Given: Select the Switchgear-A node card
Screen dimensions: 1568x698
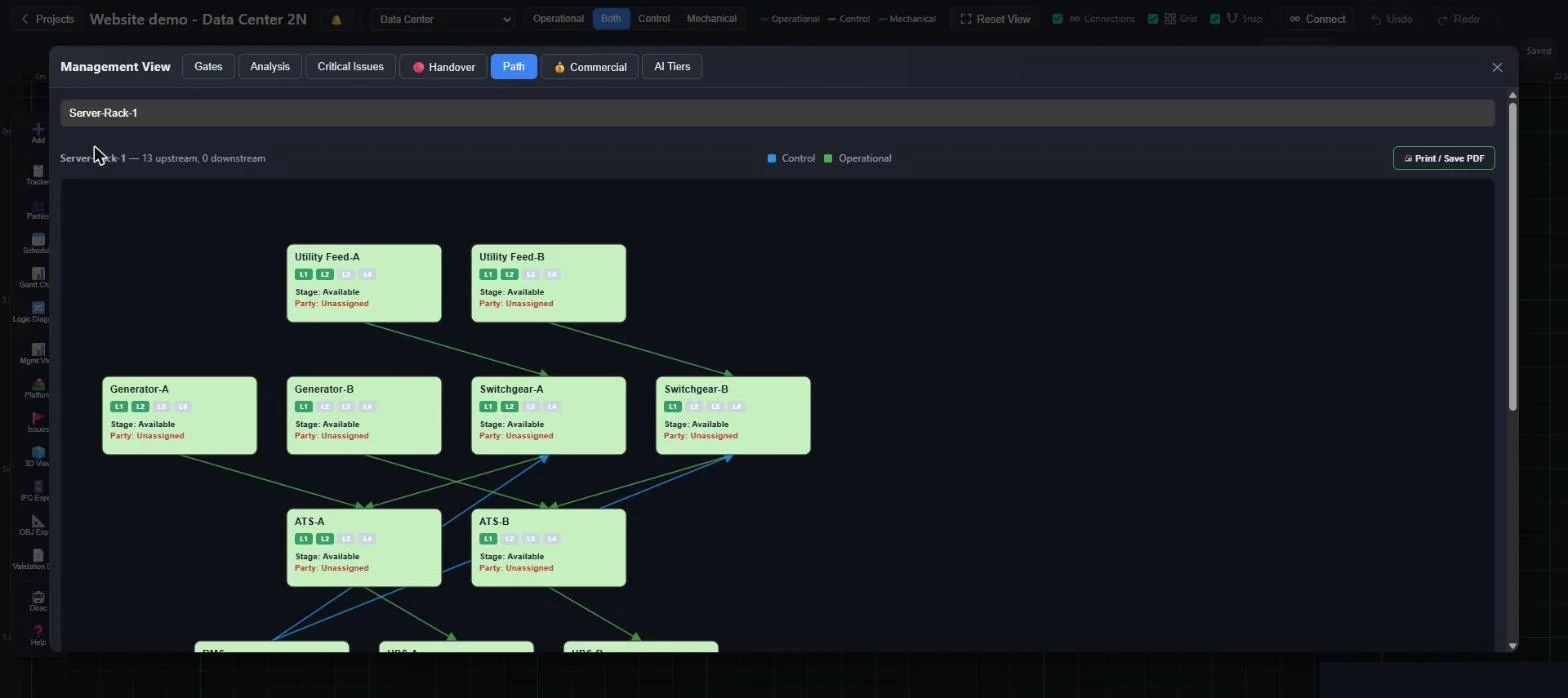Looking at the screenshot, I should pyautogui.click(x=548, y=415).
